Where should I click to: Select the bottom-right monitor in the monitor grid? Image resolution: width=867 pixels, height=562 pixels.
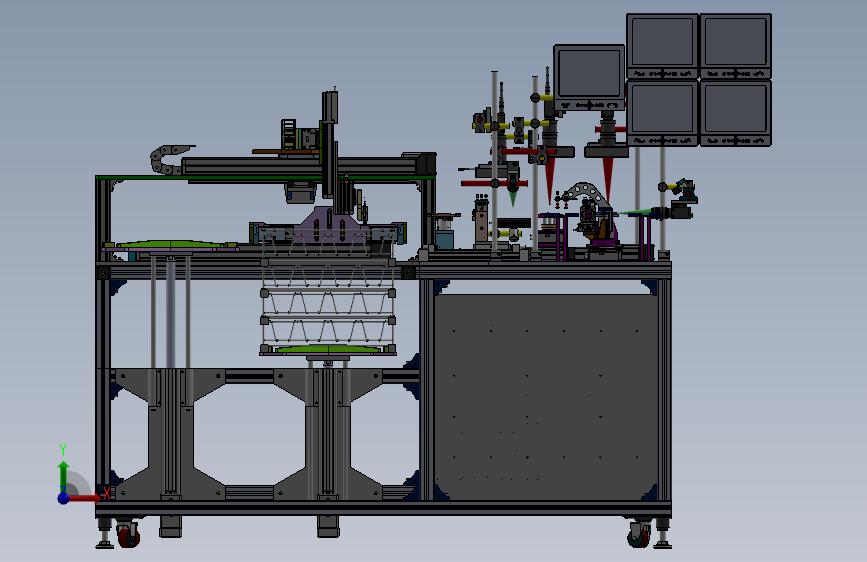click(x=735, y=113)
